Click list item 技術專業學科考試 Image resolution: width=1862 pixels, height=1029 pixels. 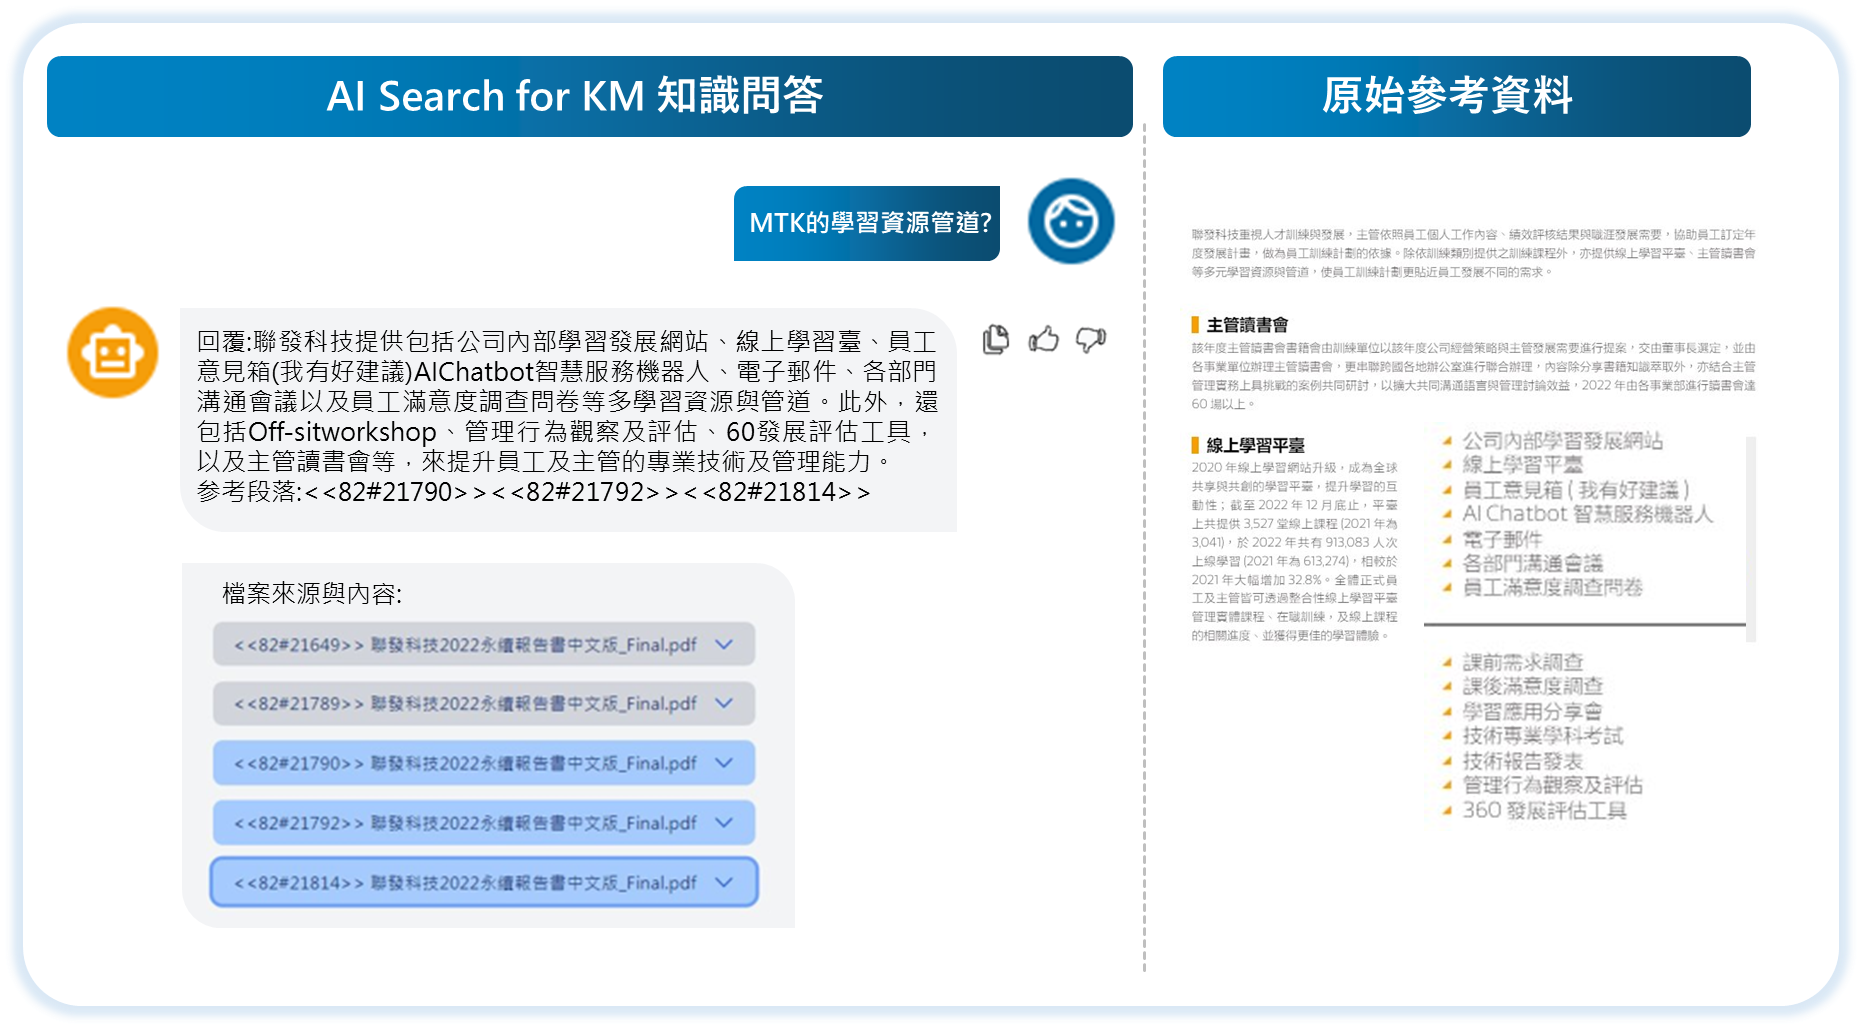1542,736
